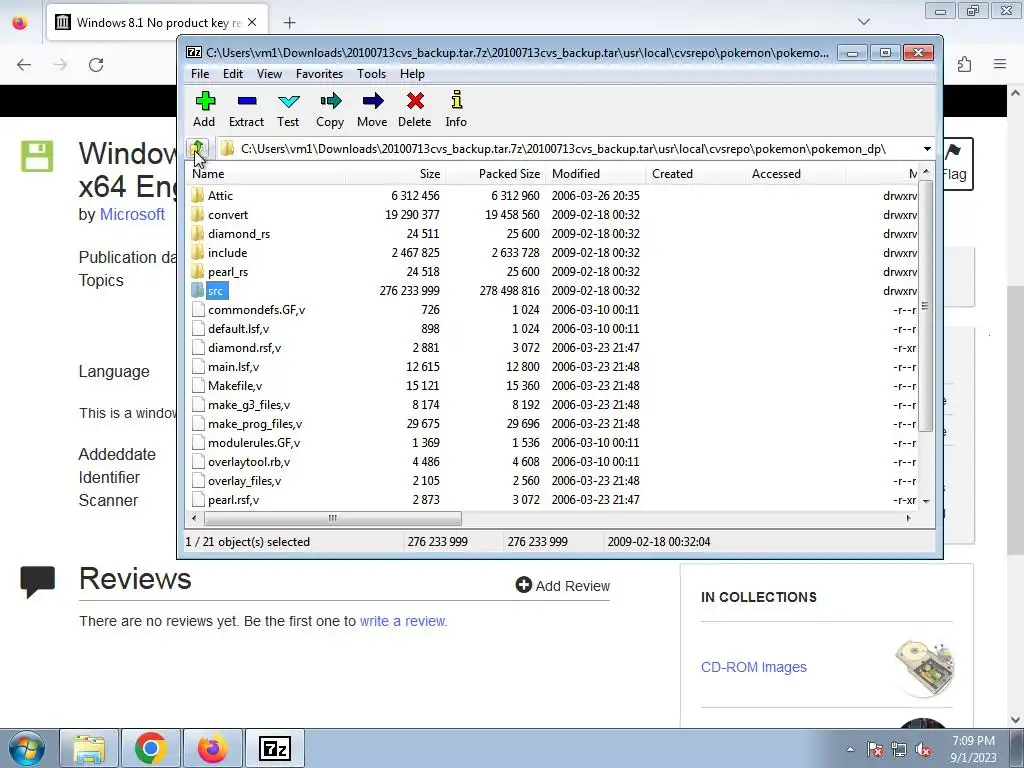Viewport: 1024px width, 768px height.
Task: Open the Favorites menu
Action: 319,74
